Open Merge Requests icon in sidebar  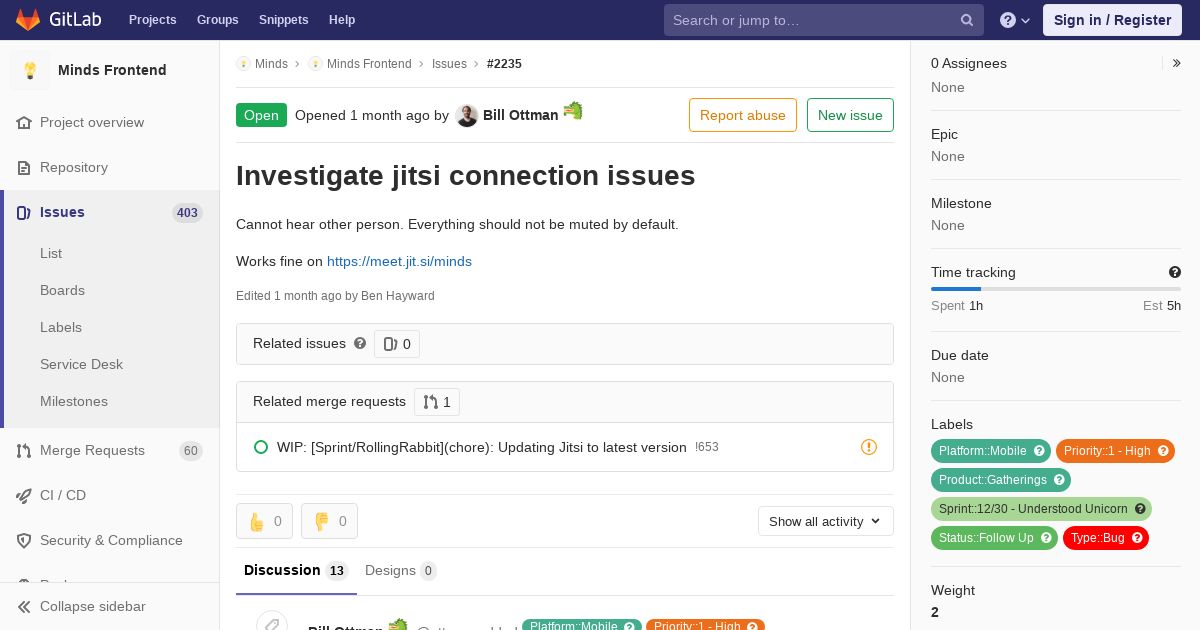tap(24, 450)
